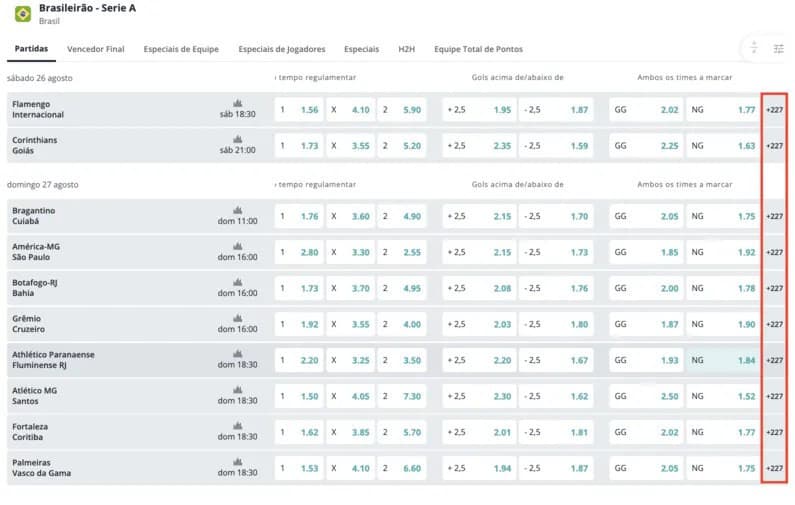Click the sábado 26 agosto date header

click(x=40, y=78)
